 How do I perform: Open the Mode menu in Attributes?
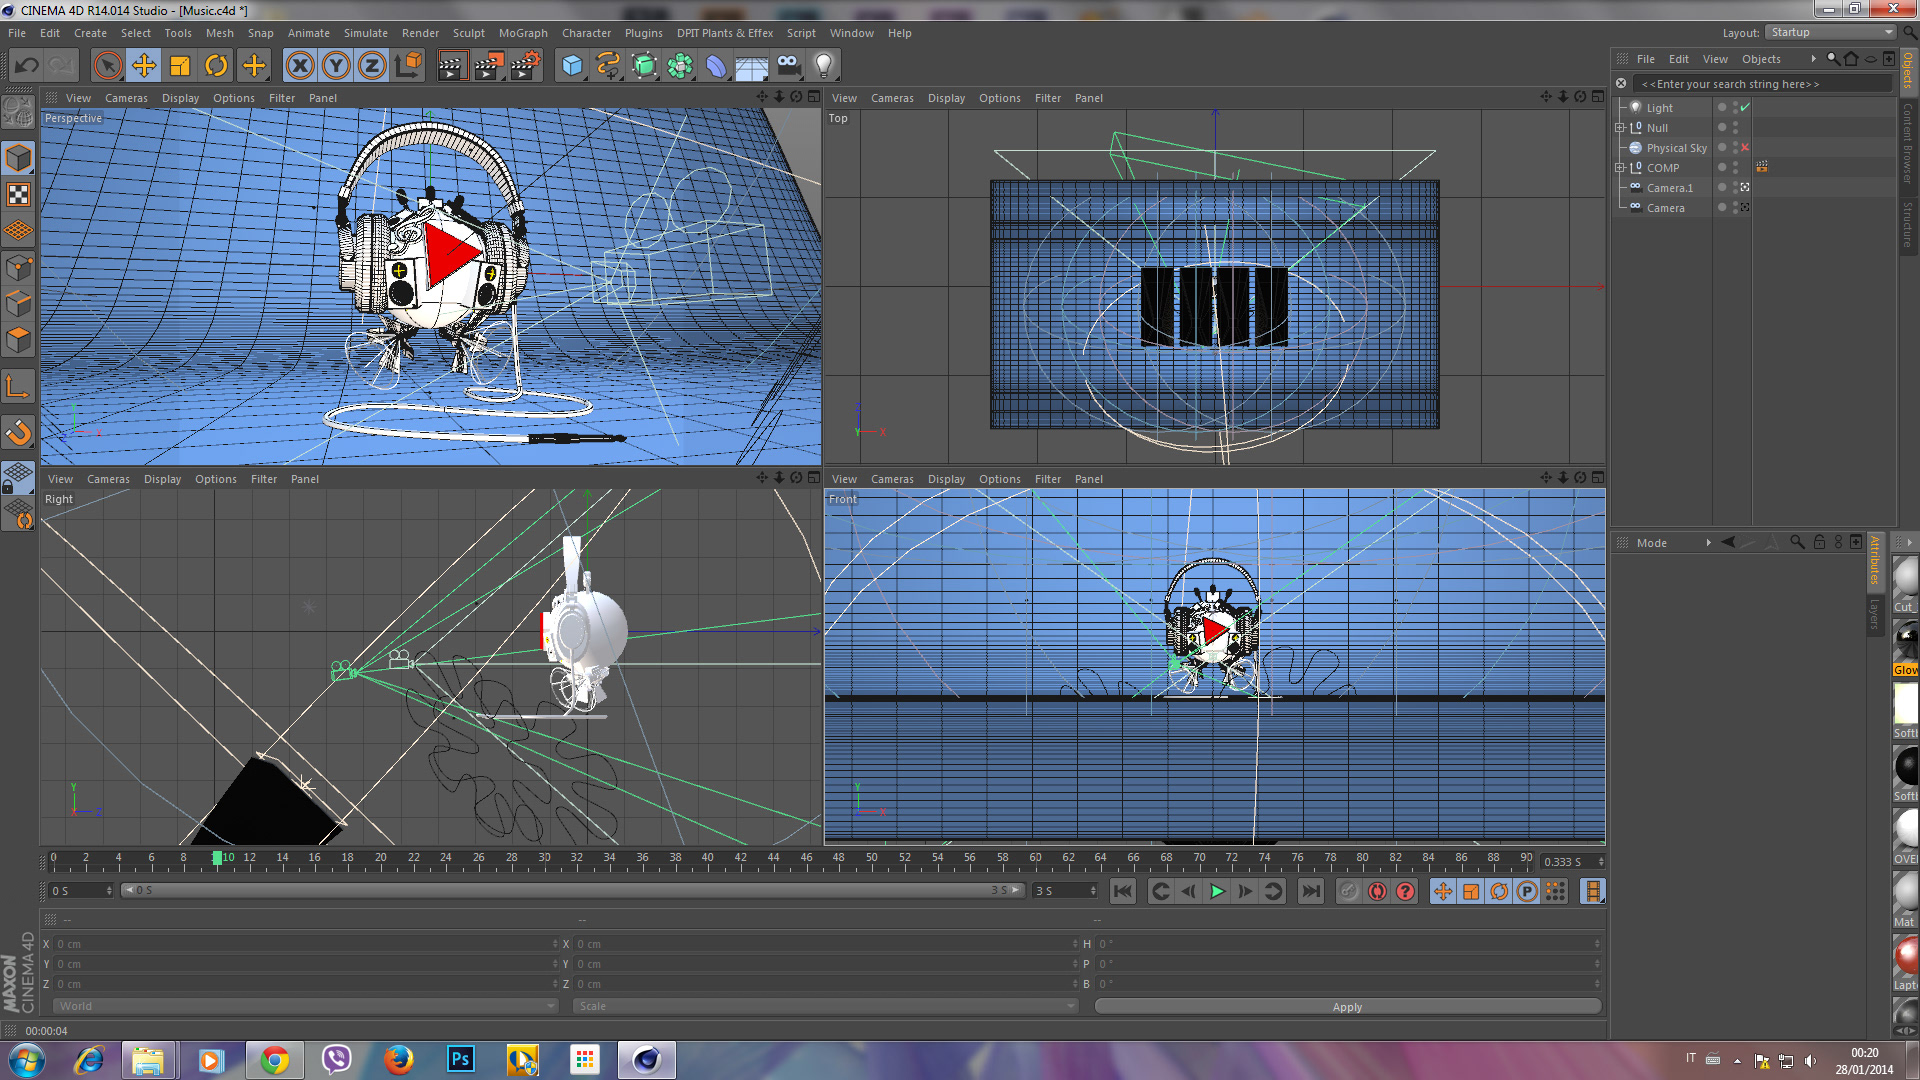(x=1651, y=543)
